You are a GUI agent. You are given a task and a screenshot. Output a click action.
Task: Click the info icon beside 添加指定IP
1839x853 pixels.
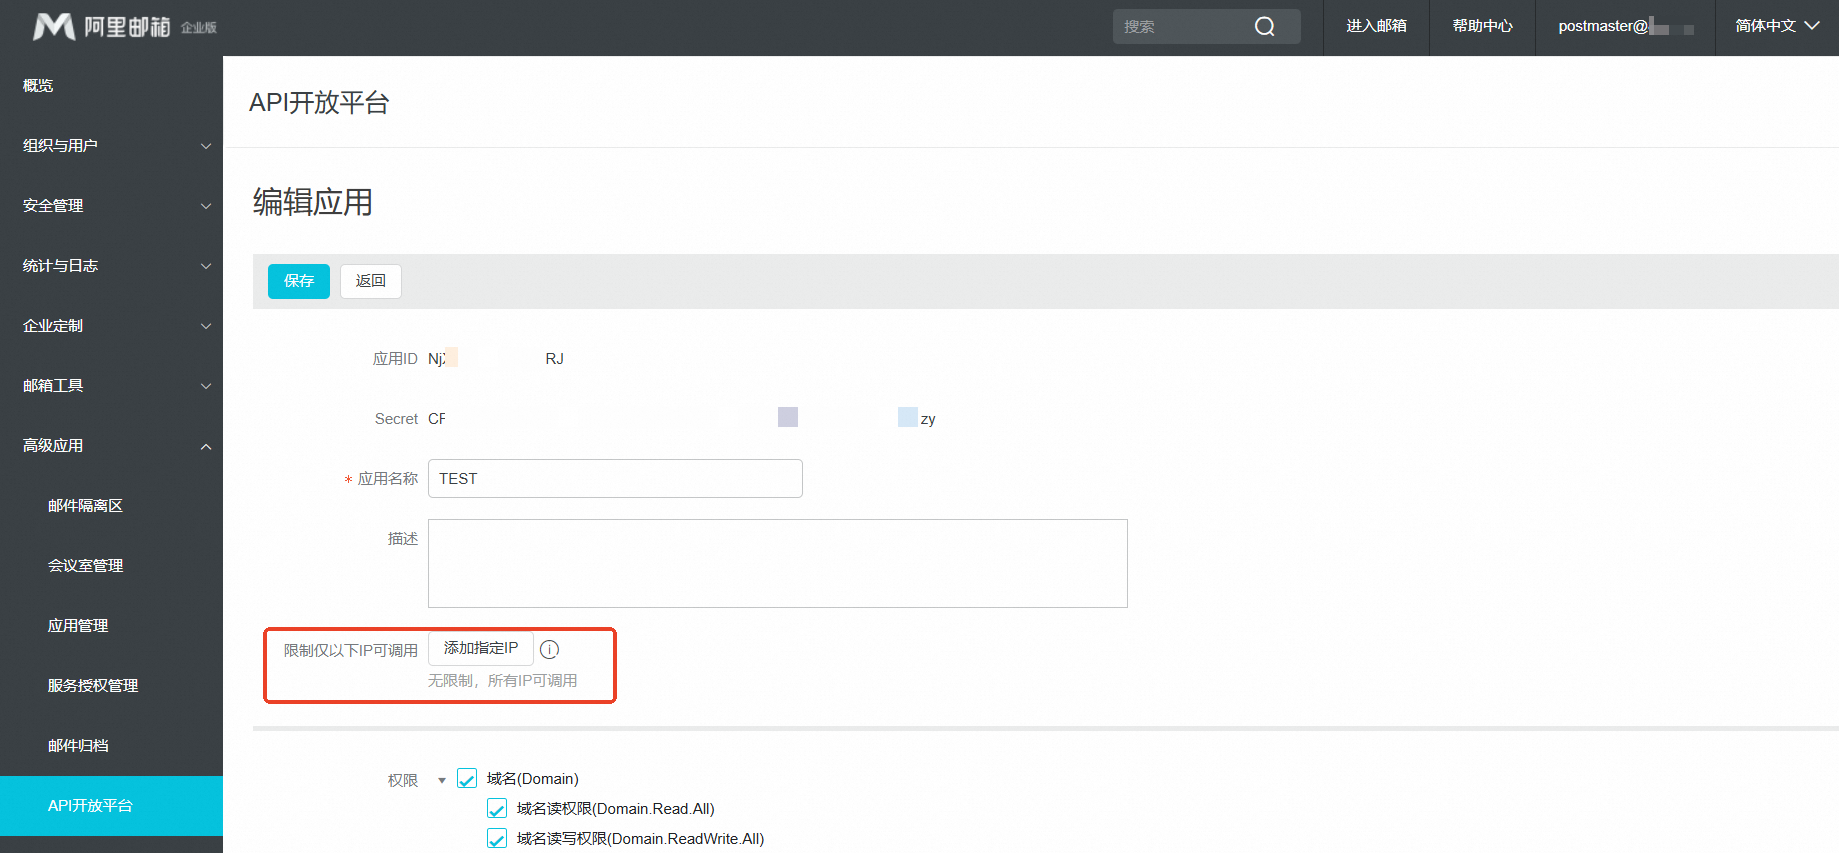point(549,650)
